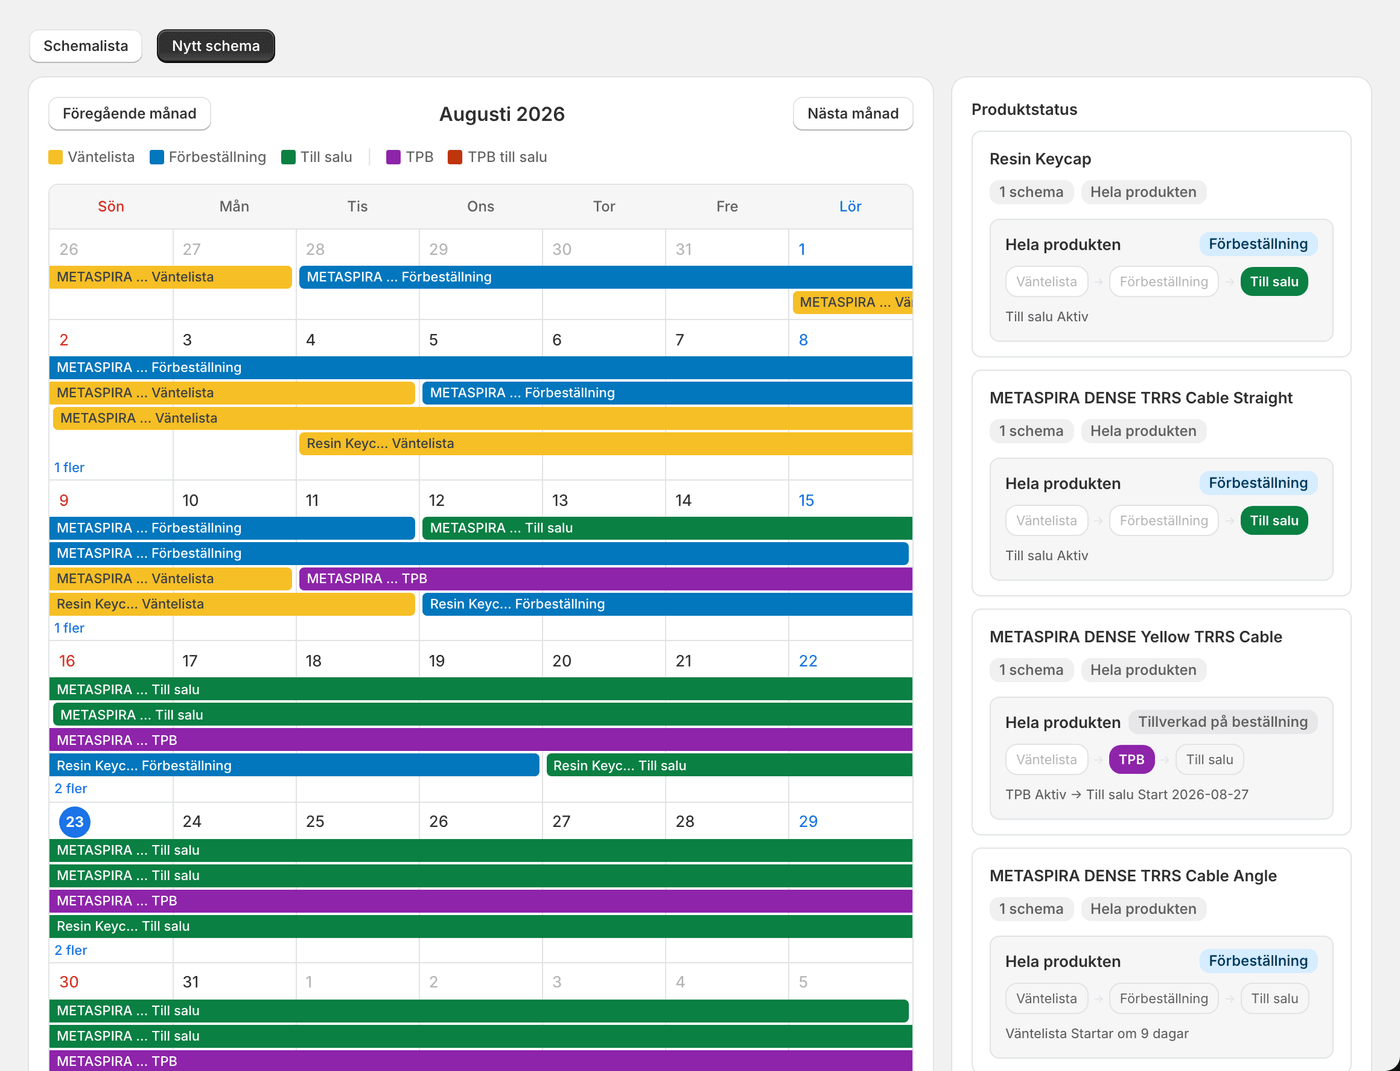Open METASPIRA TPB event in August 16 week

click(x=481, y=740)
